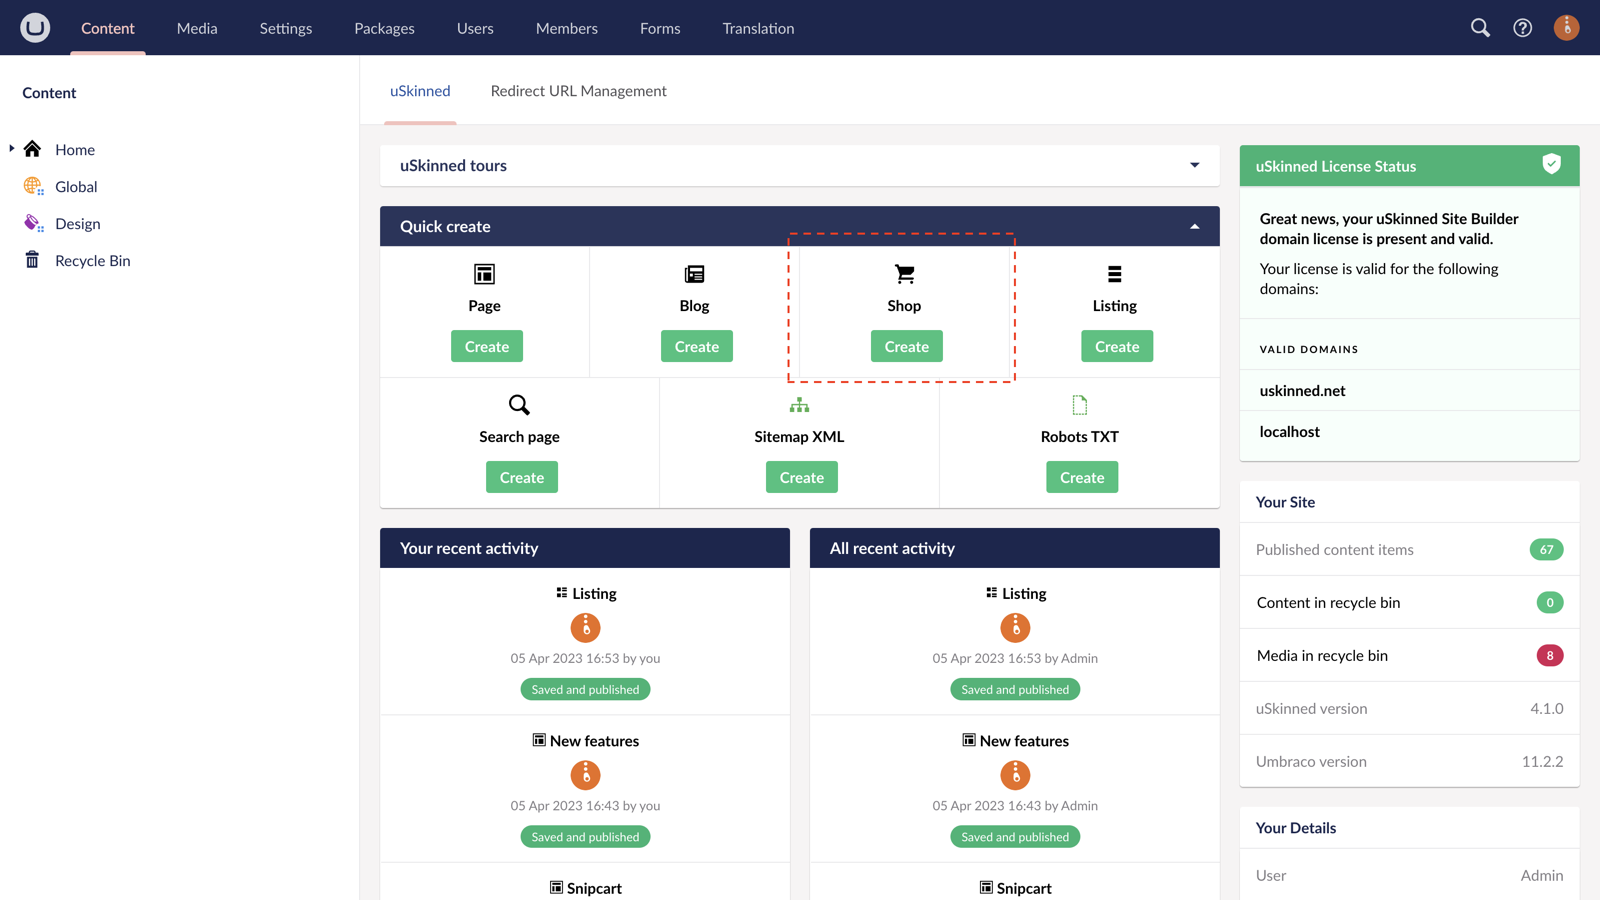Click the Umbraco logo
This screenshot has width=1600, height=900.
35,27
